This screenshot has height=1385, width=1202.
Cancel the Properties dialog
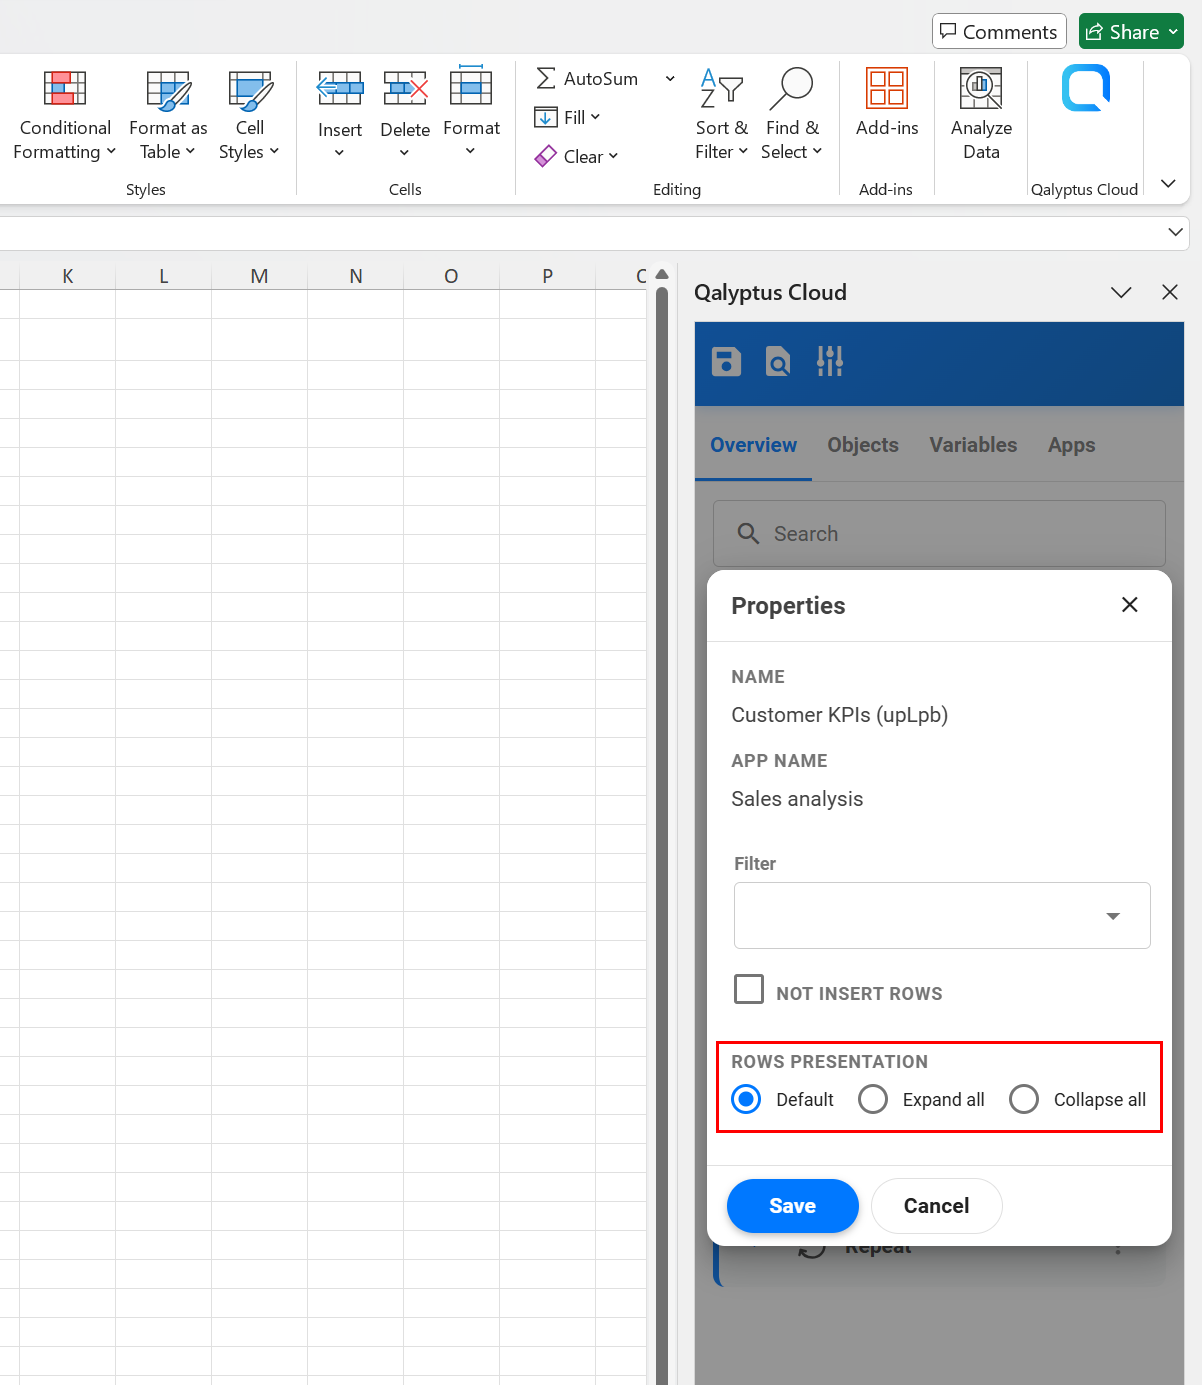click(936, 1206)
